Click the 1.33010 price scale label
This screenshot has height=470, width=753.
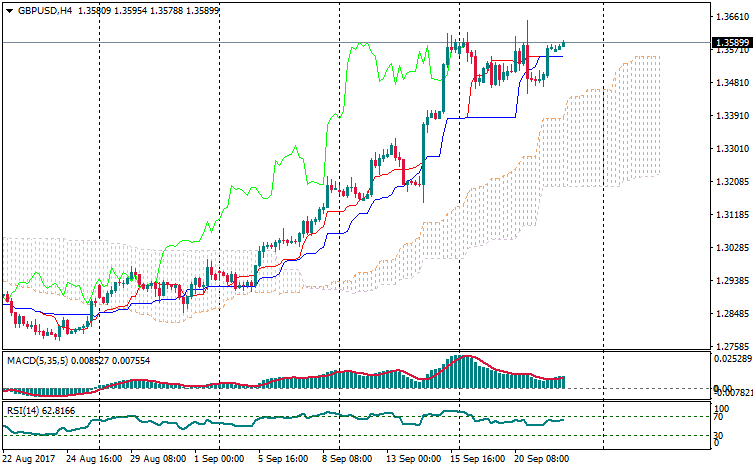click(729, 149)
